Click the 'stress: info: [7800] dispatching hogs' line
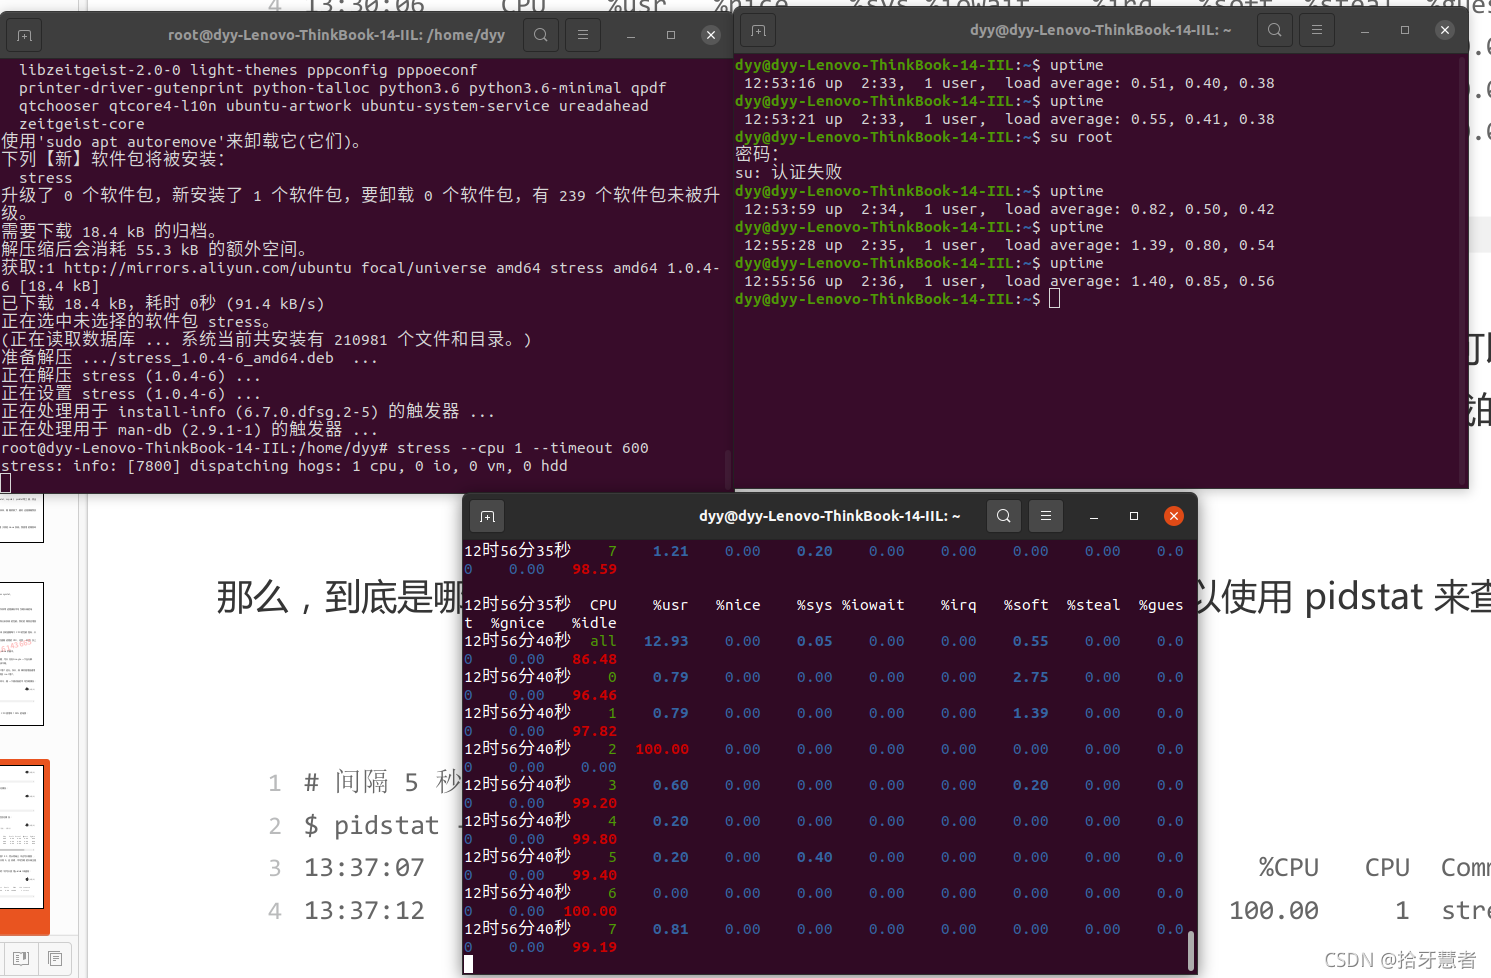Image resolution: width=1491 pixels, height=978 pixels. pyautogui.click(x=284, y=466)
